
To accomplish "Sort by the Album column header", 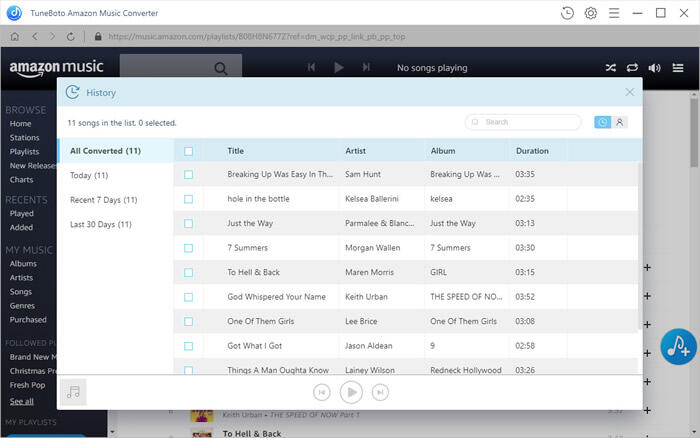I will (443, 151).
